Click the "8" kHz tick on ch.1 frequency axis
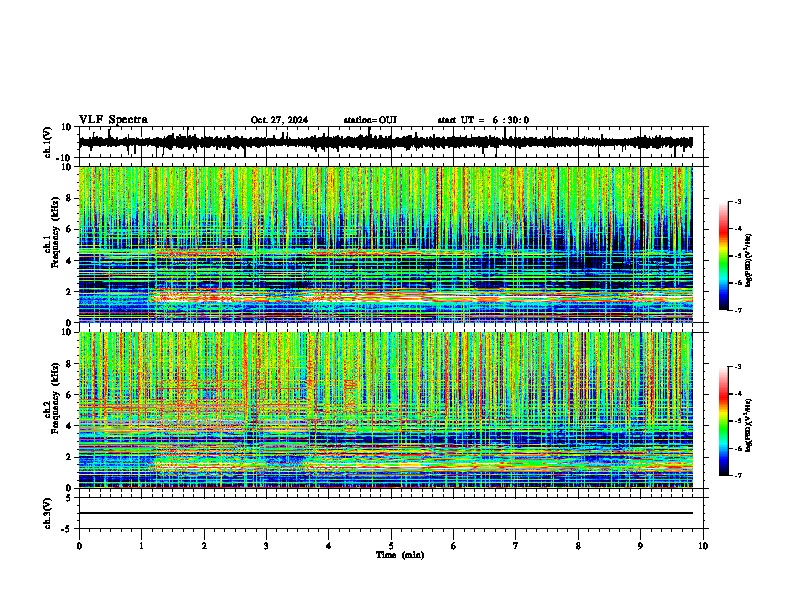 pos(69,198)
